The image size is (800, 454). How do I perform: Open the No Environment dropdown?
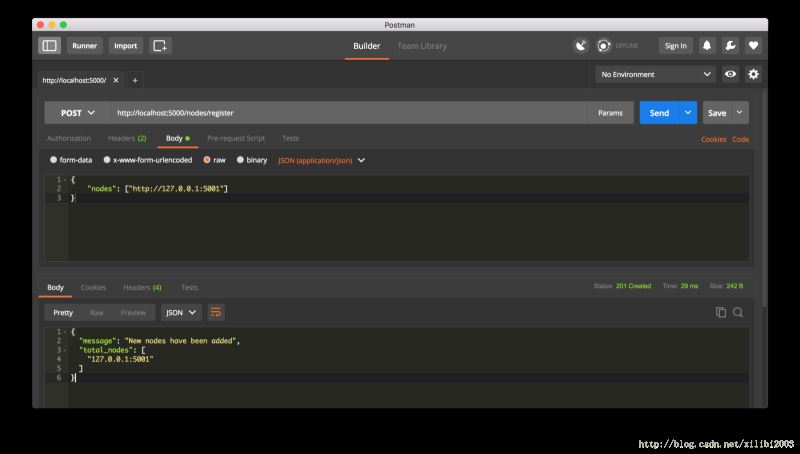tap(656, 74)
